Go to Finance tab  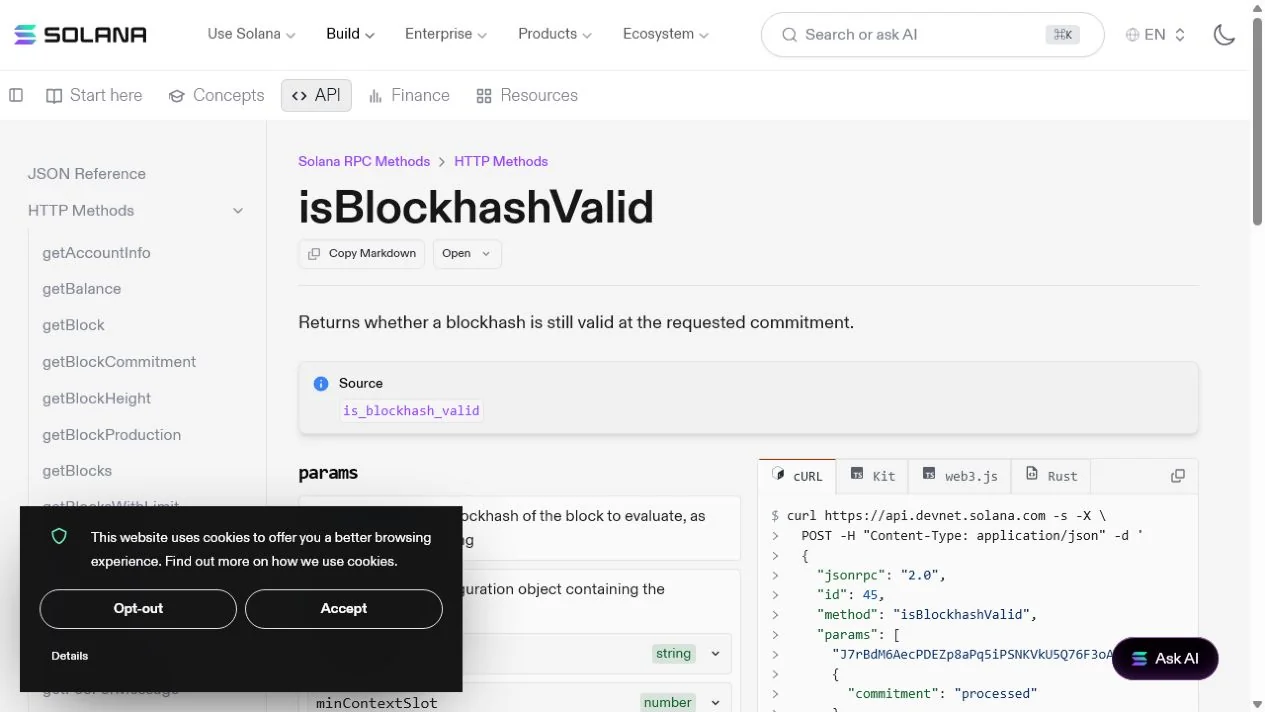pos(409,95)
